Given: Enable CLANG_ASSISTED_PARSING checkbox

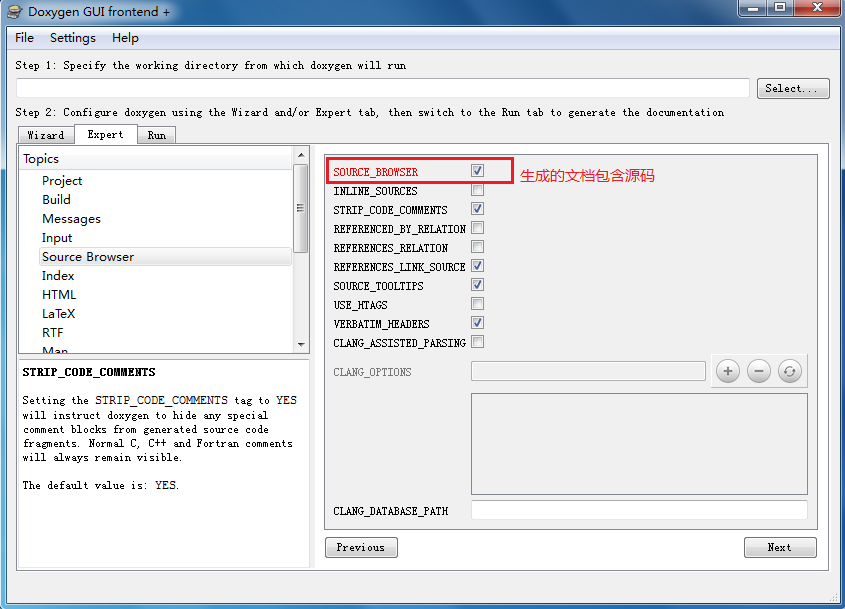Looking at the screenshot, I should tap(477, 342).
